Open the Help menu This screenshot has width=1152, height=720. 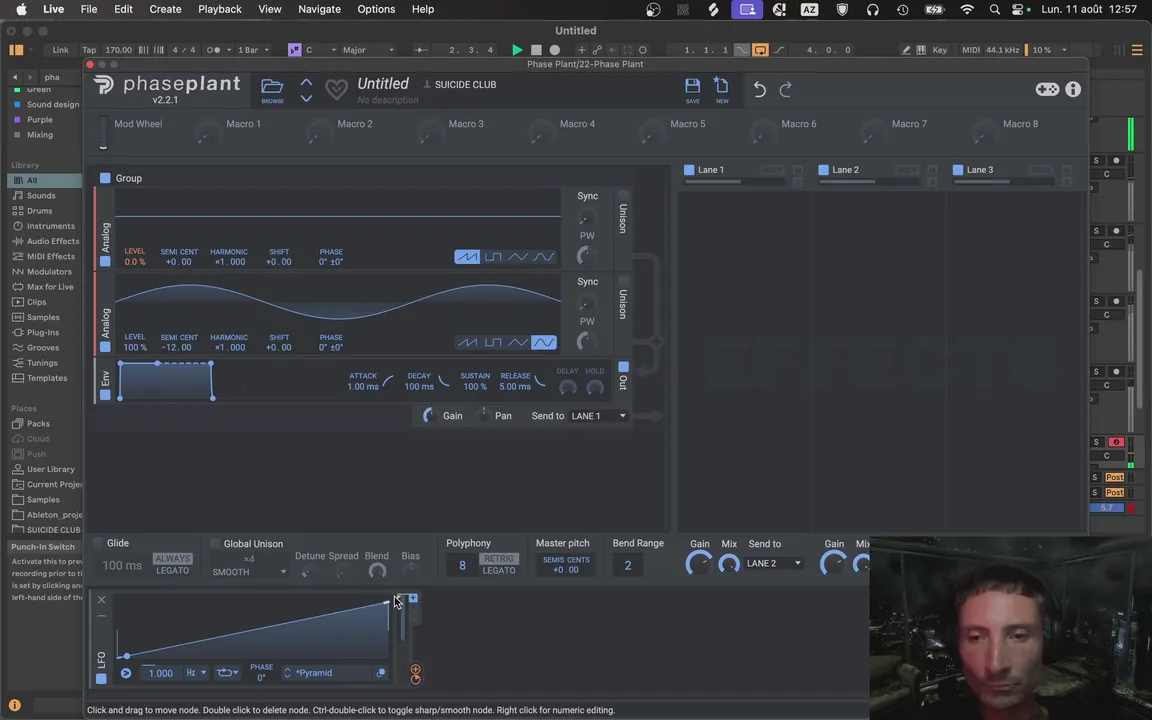tap(422, 10)
